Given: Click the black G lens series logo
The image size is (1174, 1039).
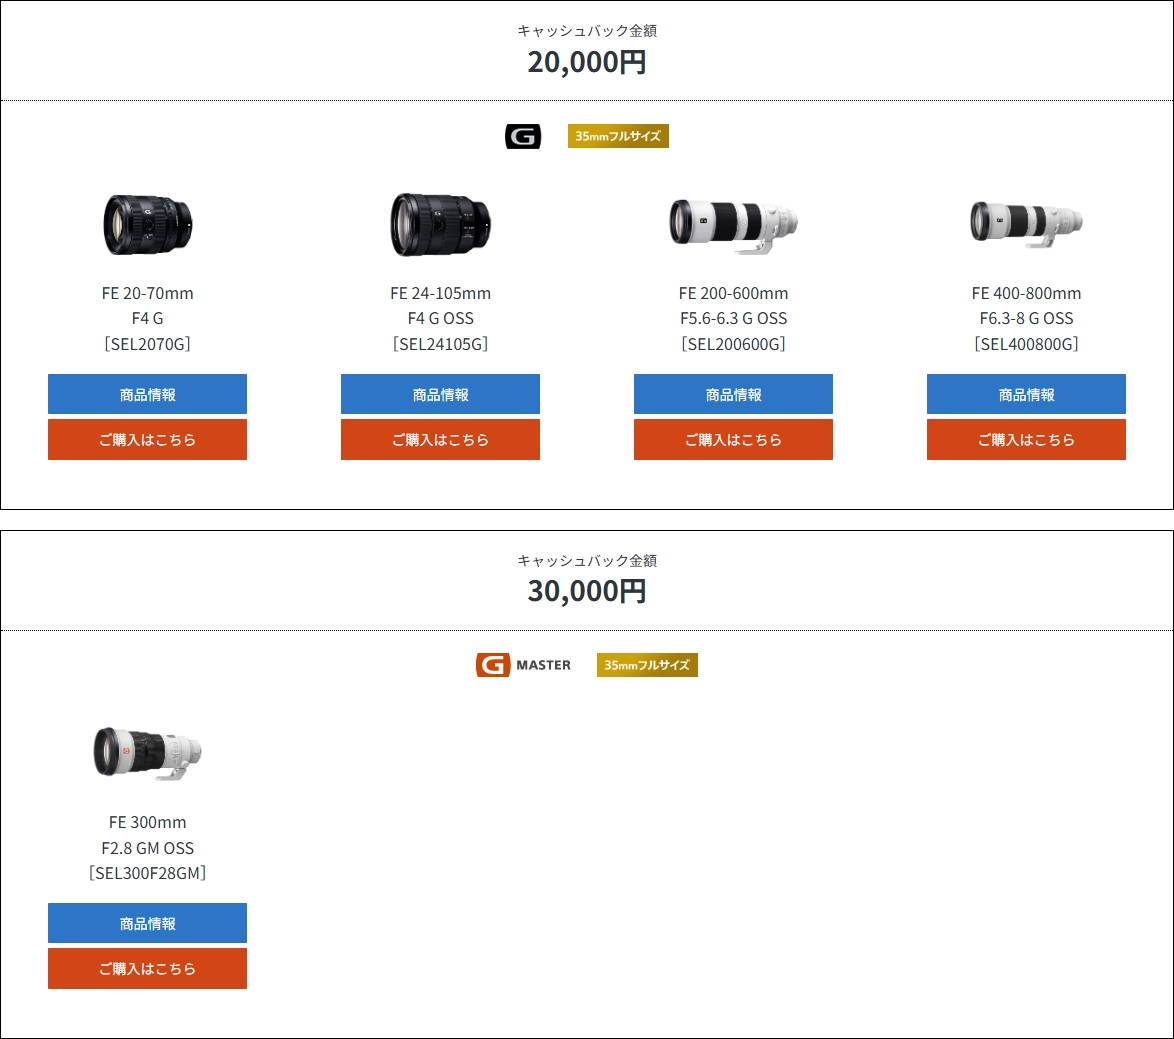Looking at the screenshot, I should tap(522, 137).
